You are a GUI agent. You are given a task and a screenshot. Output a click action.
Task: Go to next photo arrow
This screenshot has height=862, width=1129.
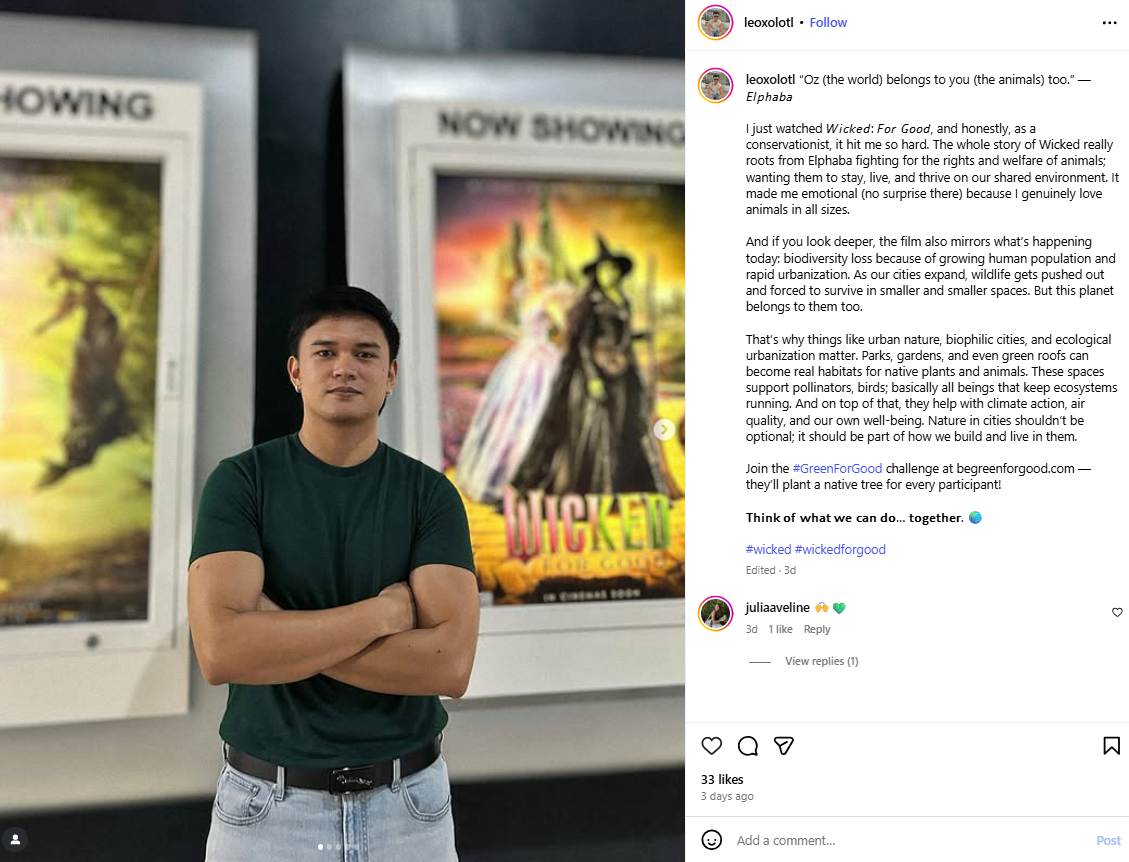tap(664, 430)
